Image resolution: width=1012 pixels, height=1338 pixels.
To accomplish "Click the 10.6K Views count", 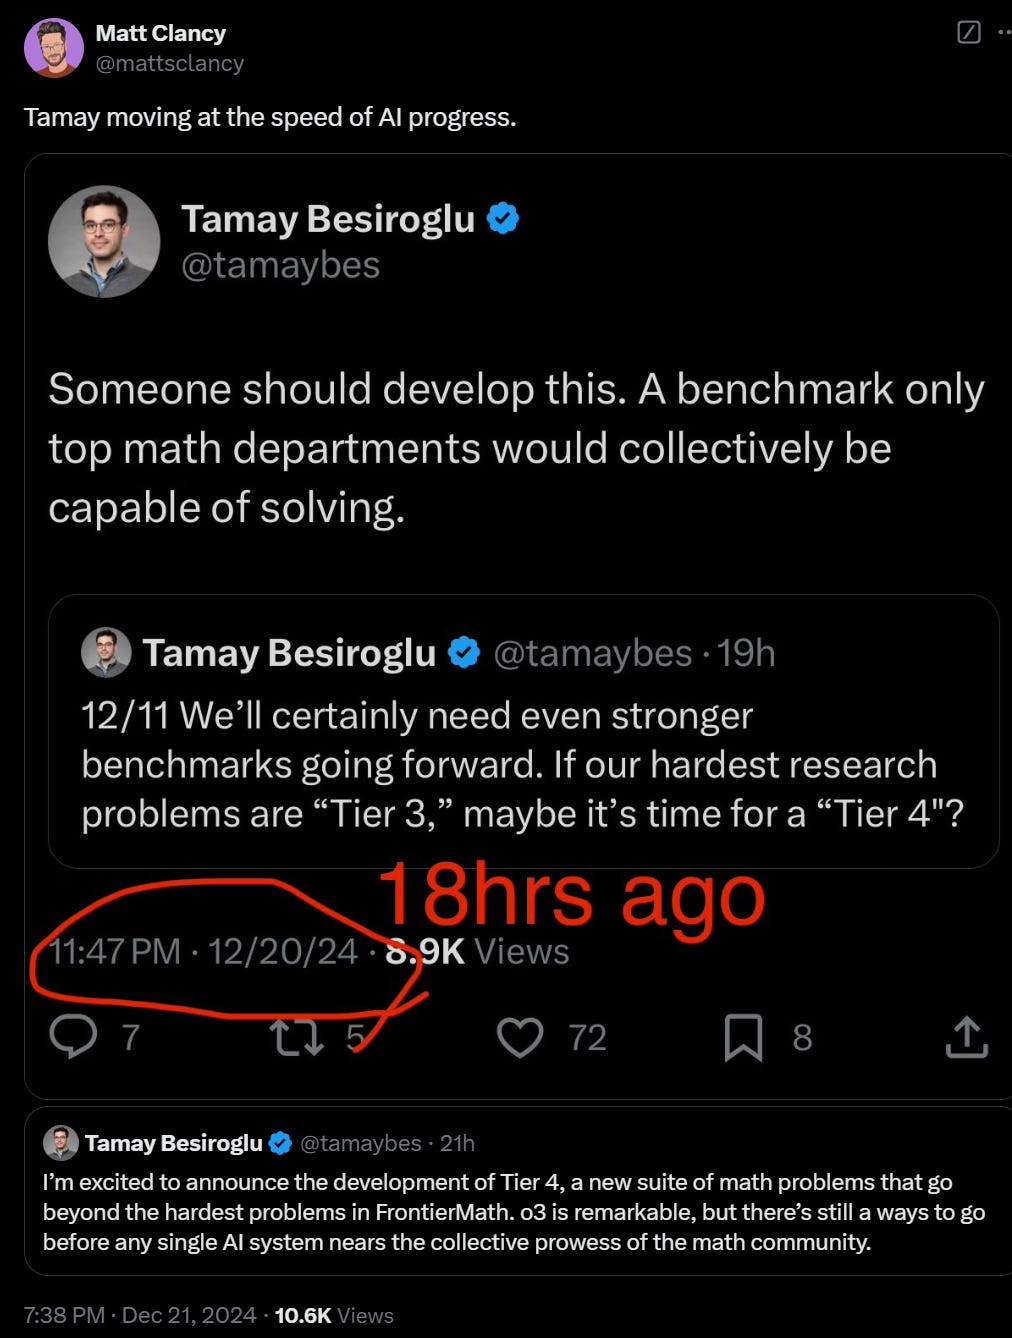I will [x=334, y=1315].
